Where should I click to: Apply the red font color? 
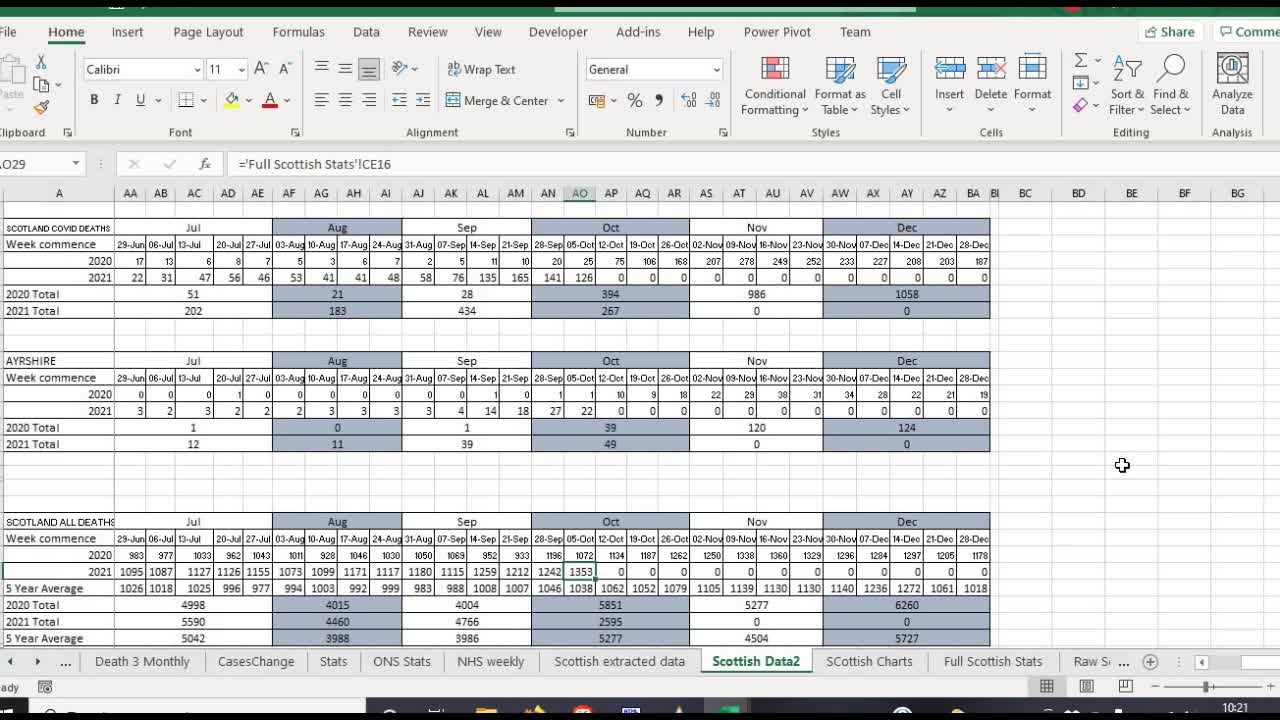tap(269, 100)
